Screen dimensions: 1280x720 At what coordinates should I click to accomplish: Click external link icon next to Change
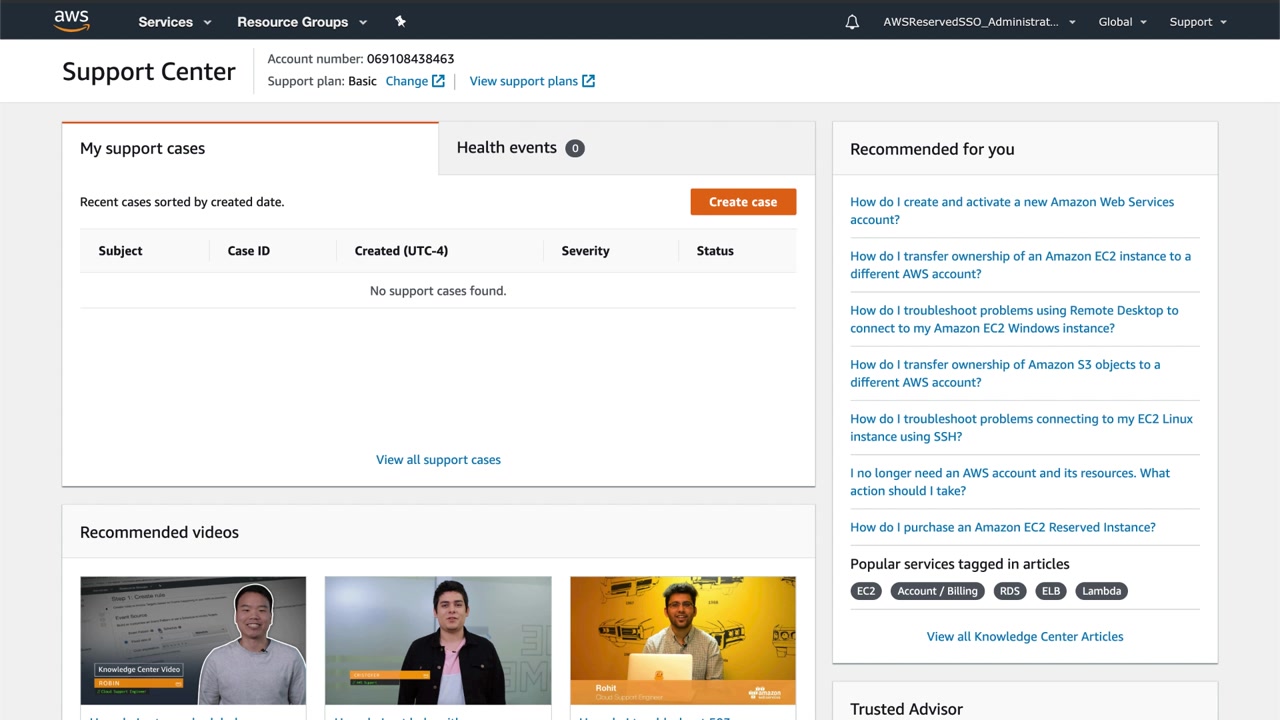438,81
